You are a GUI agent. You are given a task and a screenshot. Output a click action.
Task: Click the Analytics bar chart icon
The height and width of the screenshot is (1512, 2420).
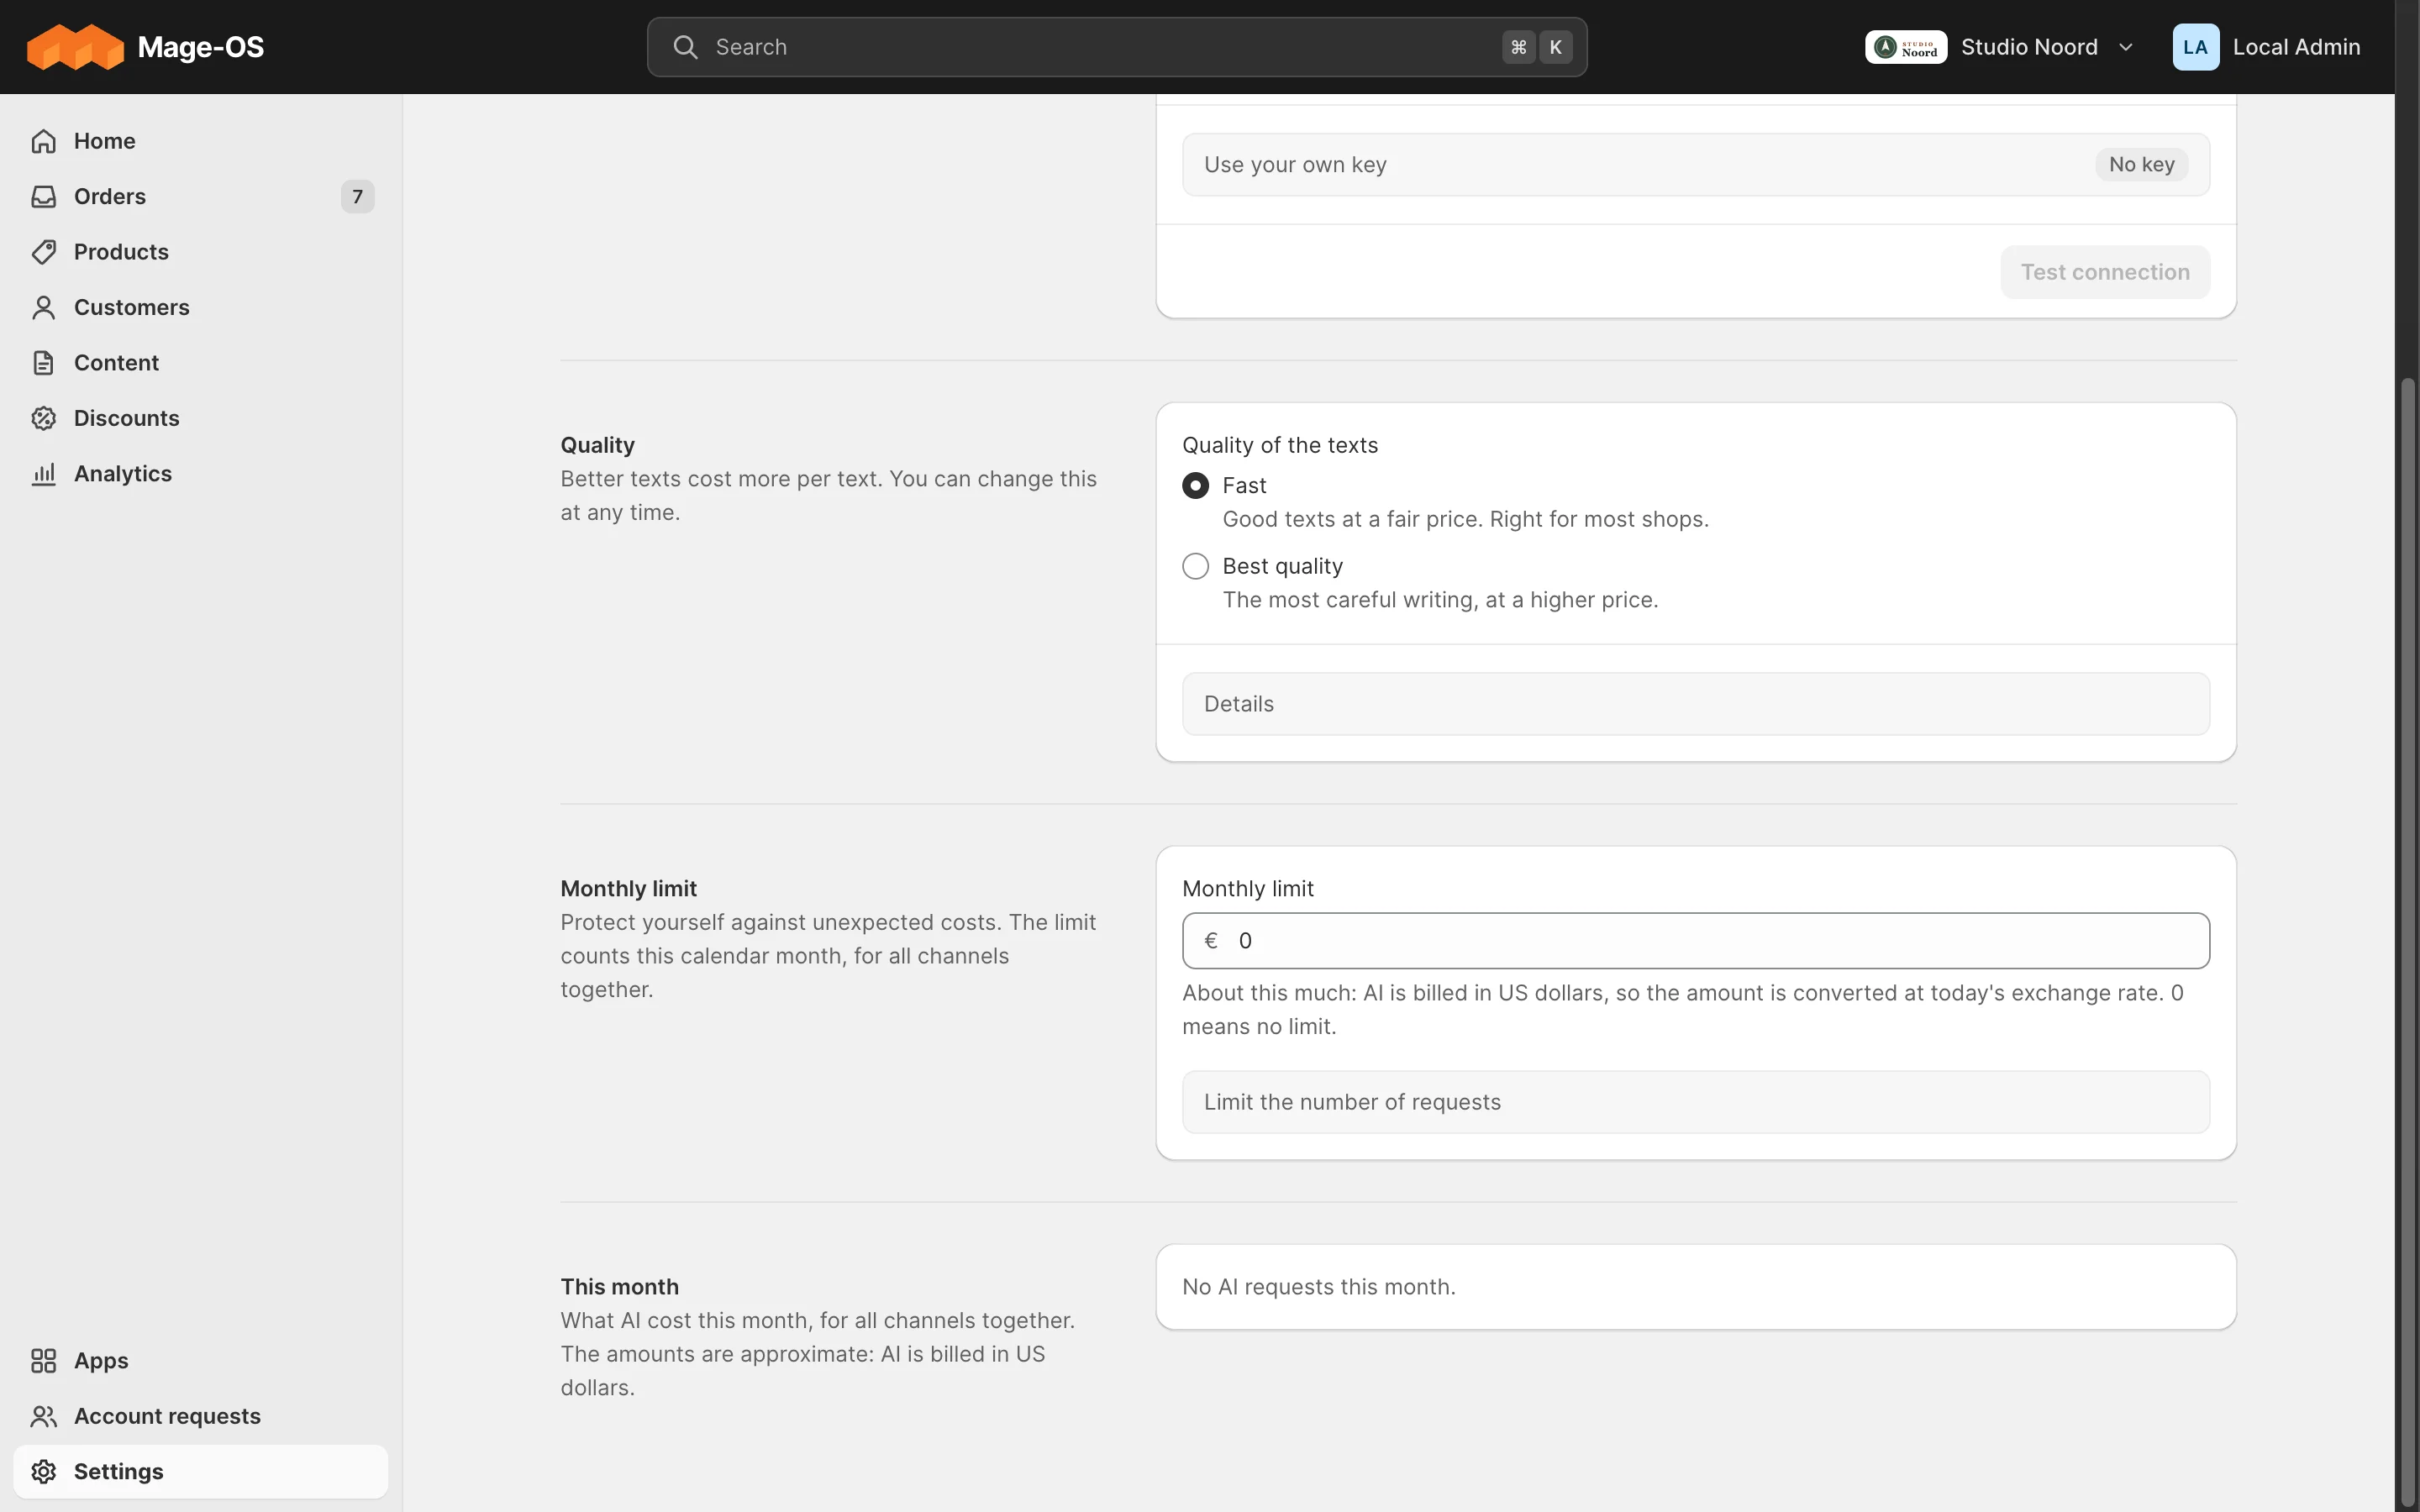[x=43, y=473]
